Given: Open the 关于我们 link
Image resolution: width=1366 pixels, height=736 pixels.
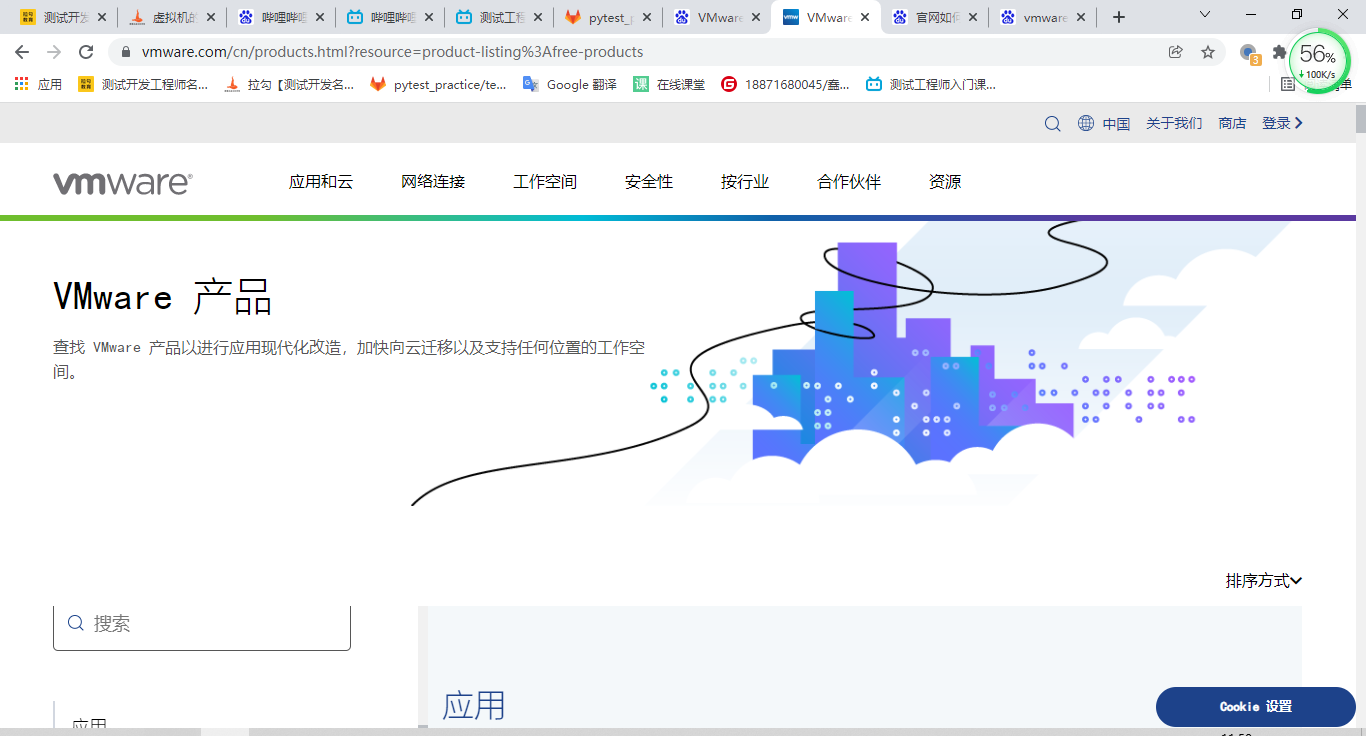Looking at the screenshot, I should (1174, 124).
